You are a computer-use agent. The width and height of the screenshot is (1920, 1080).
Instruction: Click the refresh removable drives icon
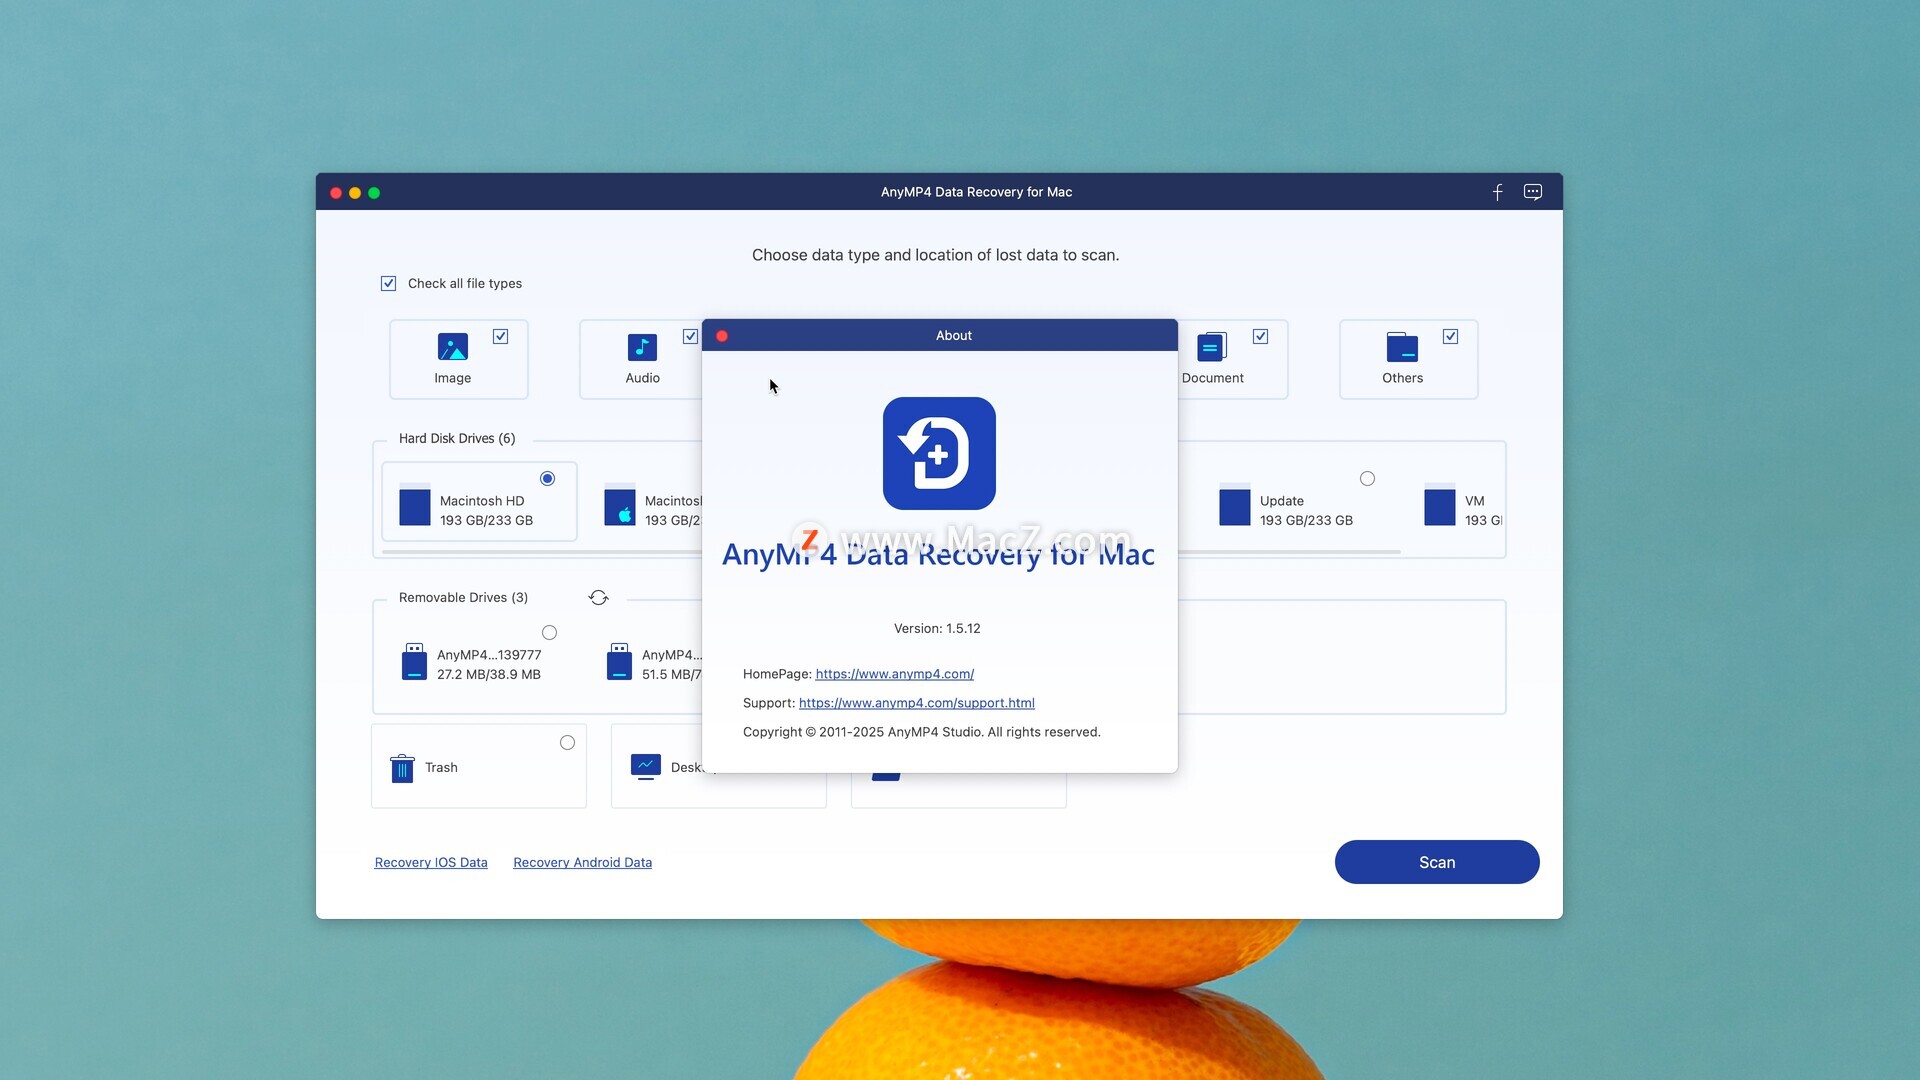[598, 597]
